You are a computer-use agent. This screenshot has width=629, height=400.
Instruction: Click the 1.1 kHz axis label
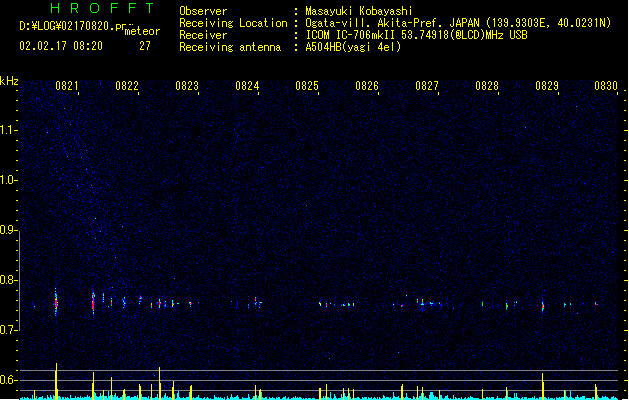[8, 130]
